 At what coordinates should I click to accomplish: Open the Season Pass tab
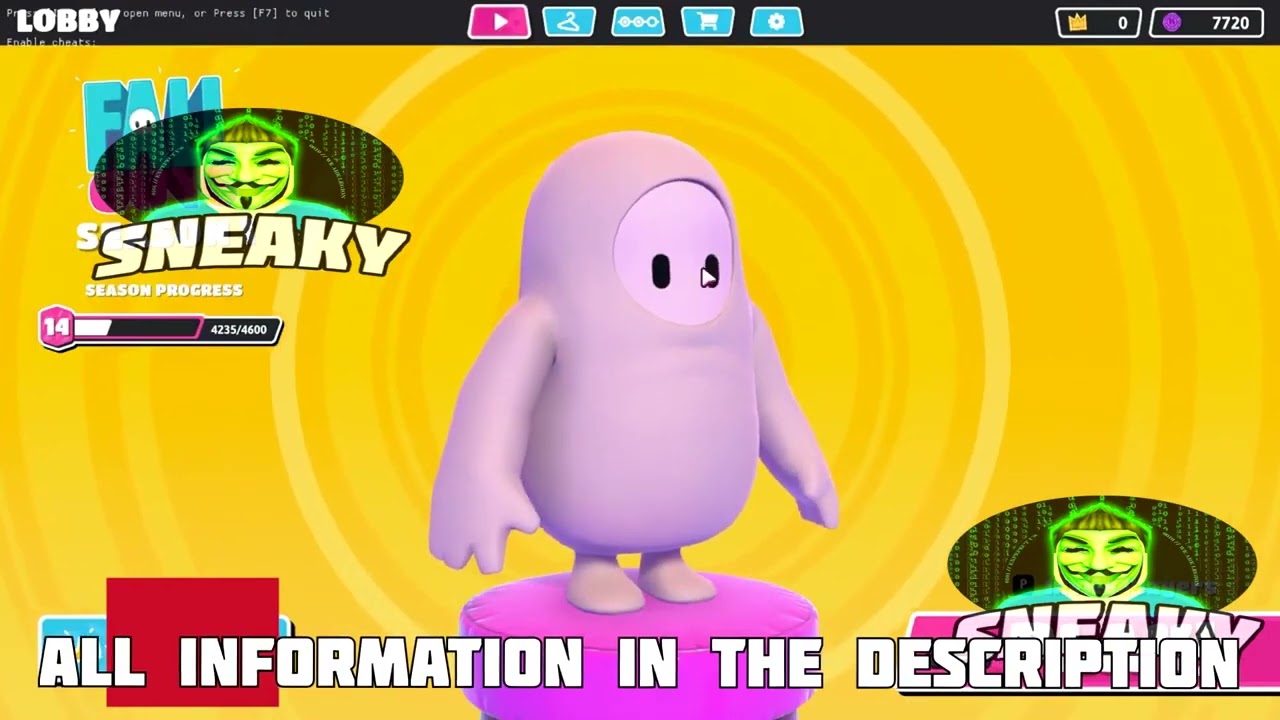(638, 21)
